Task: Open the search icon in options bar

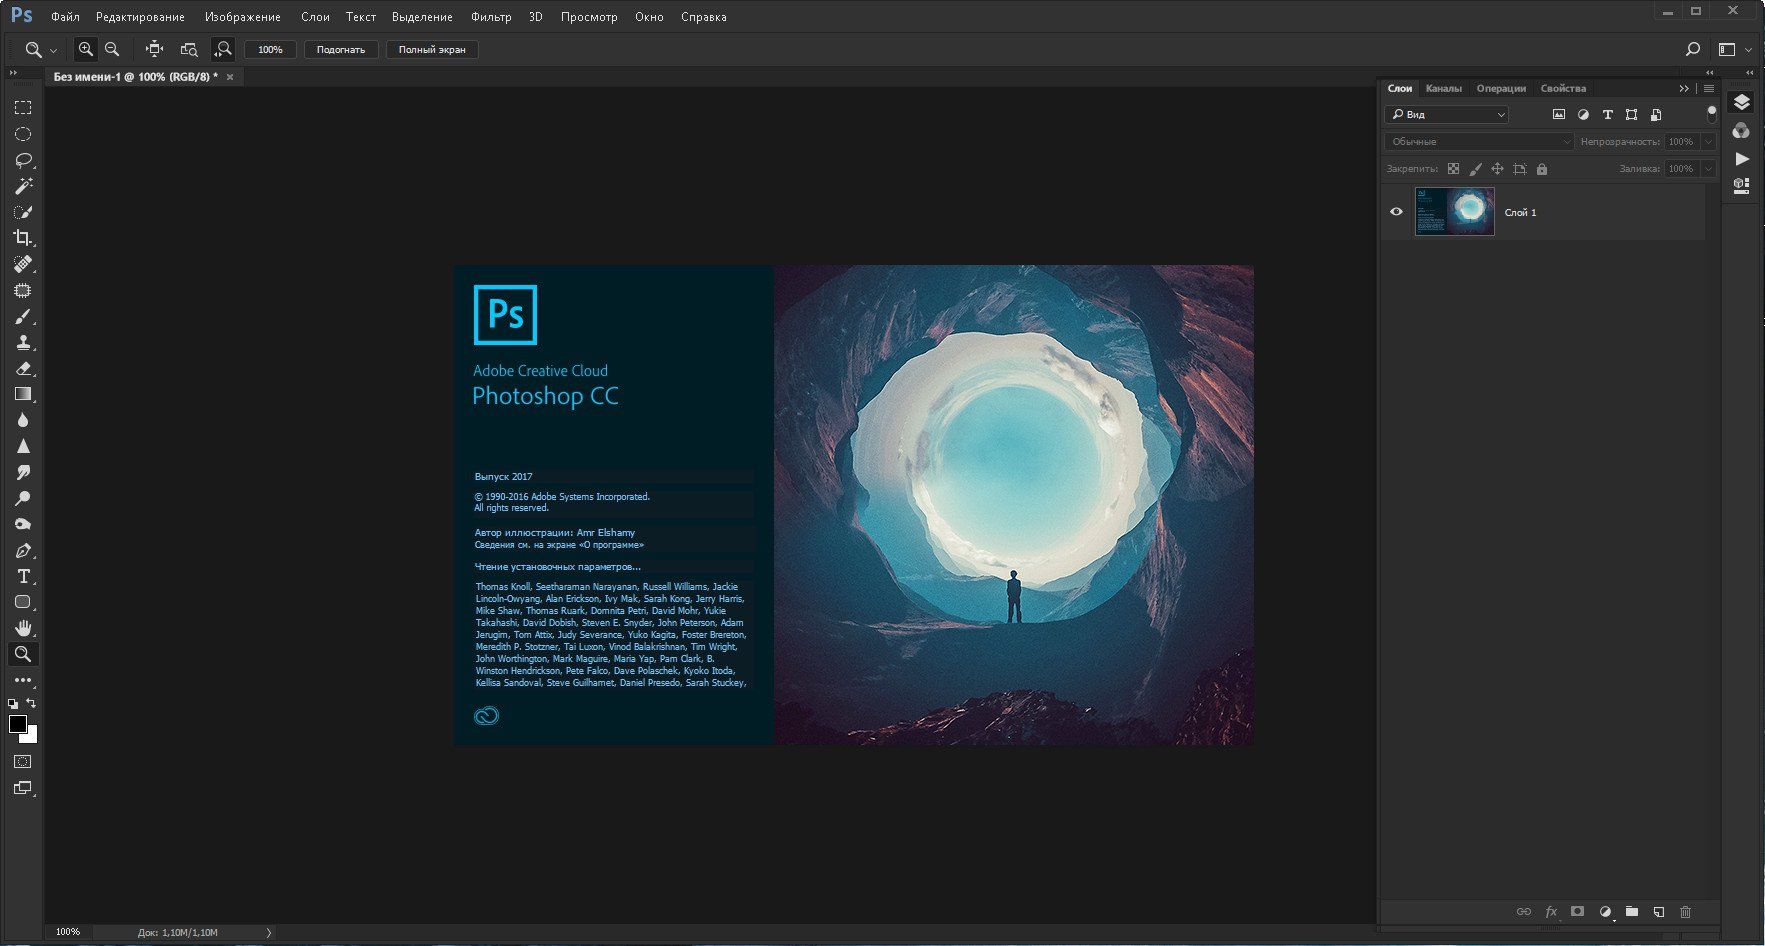Action: pos(1692,49)
